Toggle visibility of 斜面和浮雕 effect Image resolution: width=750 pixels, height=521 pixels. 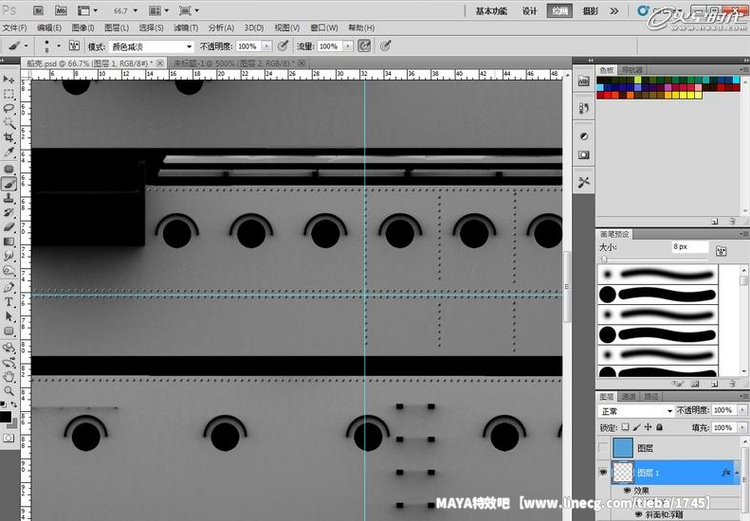click(x=638, y=514)
